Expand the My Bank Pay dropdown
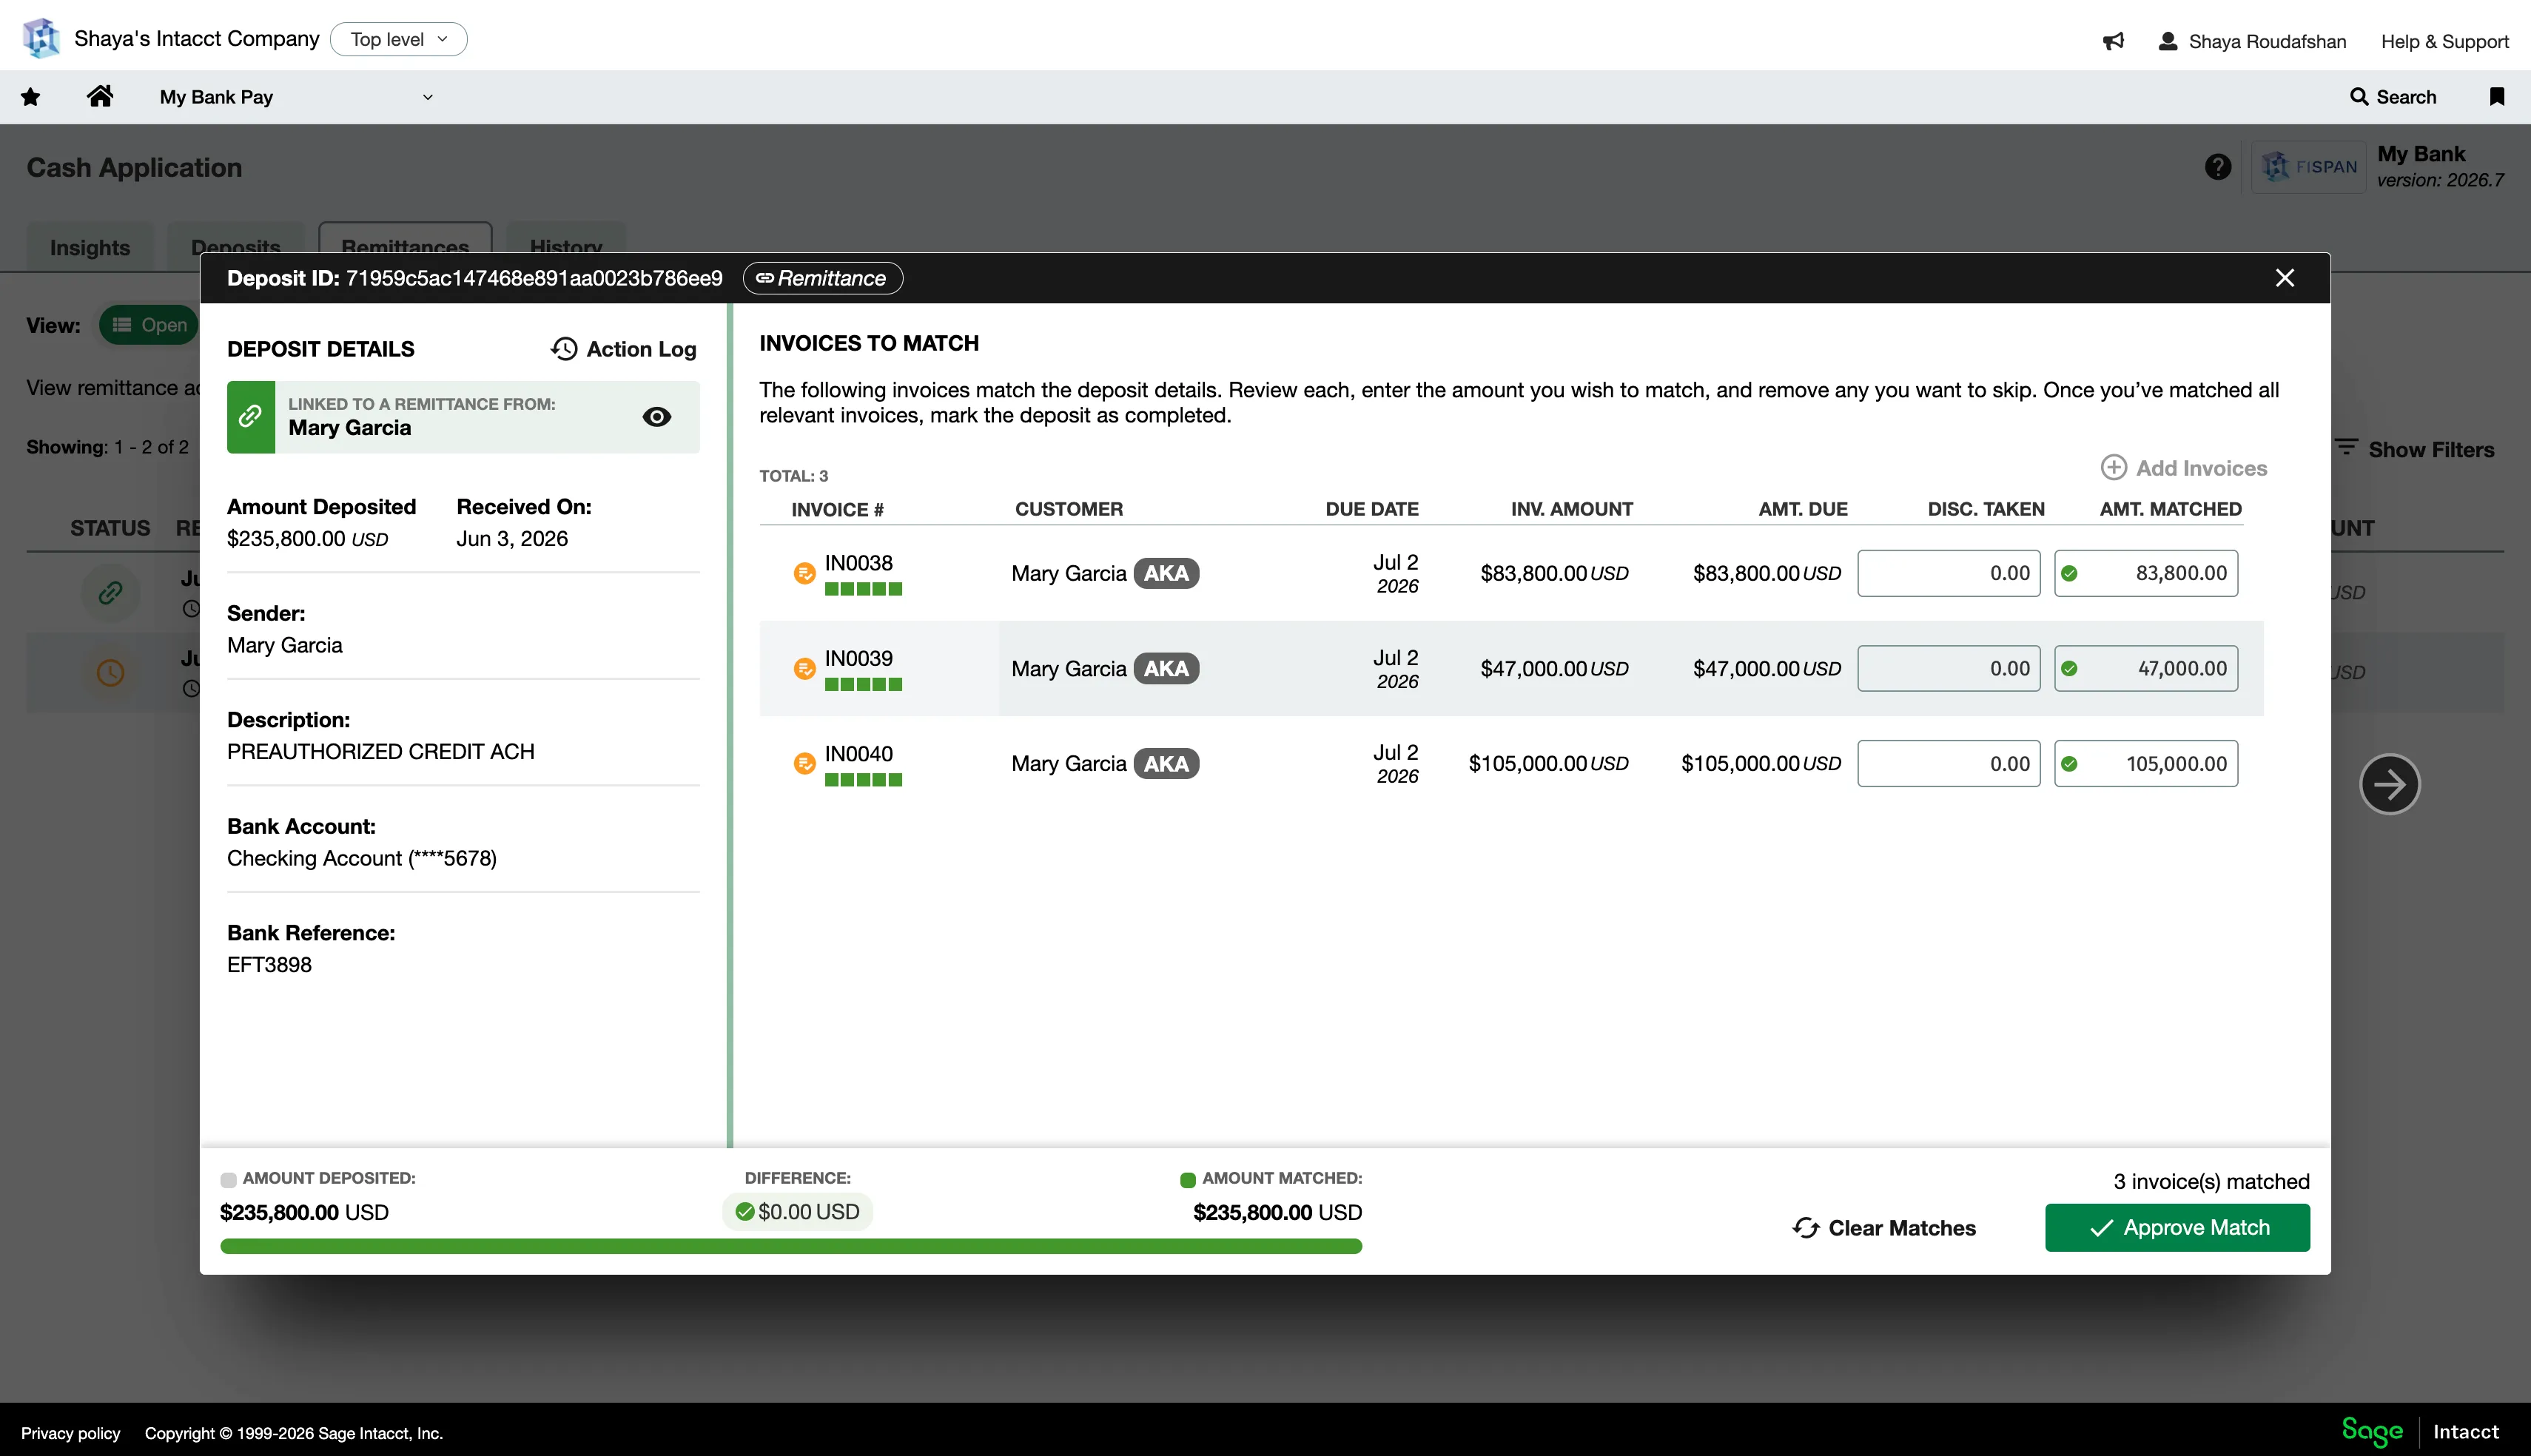 coord(296,97)
